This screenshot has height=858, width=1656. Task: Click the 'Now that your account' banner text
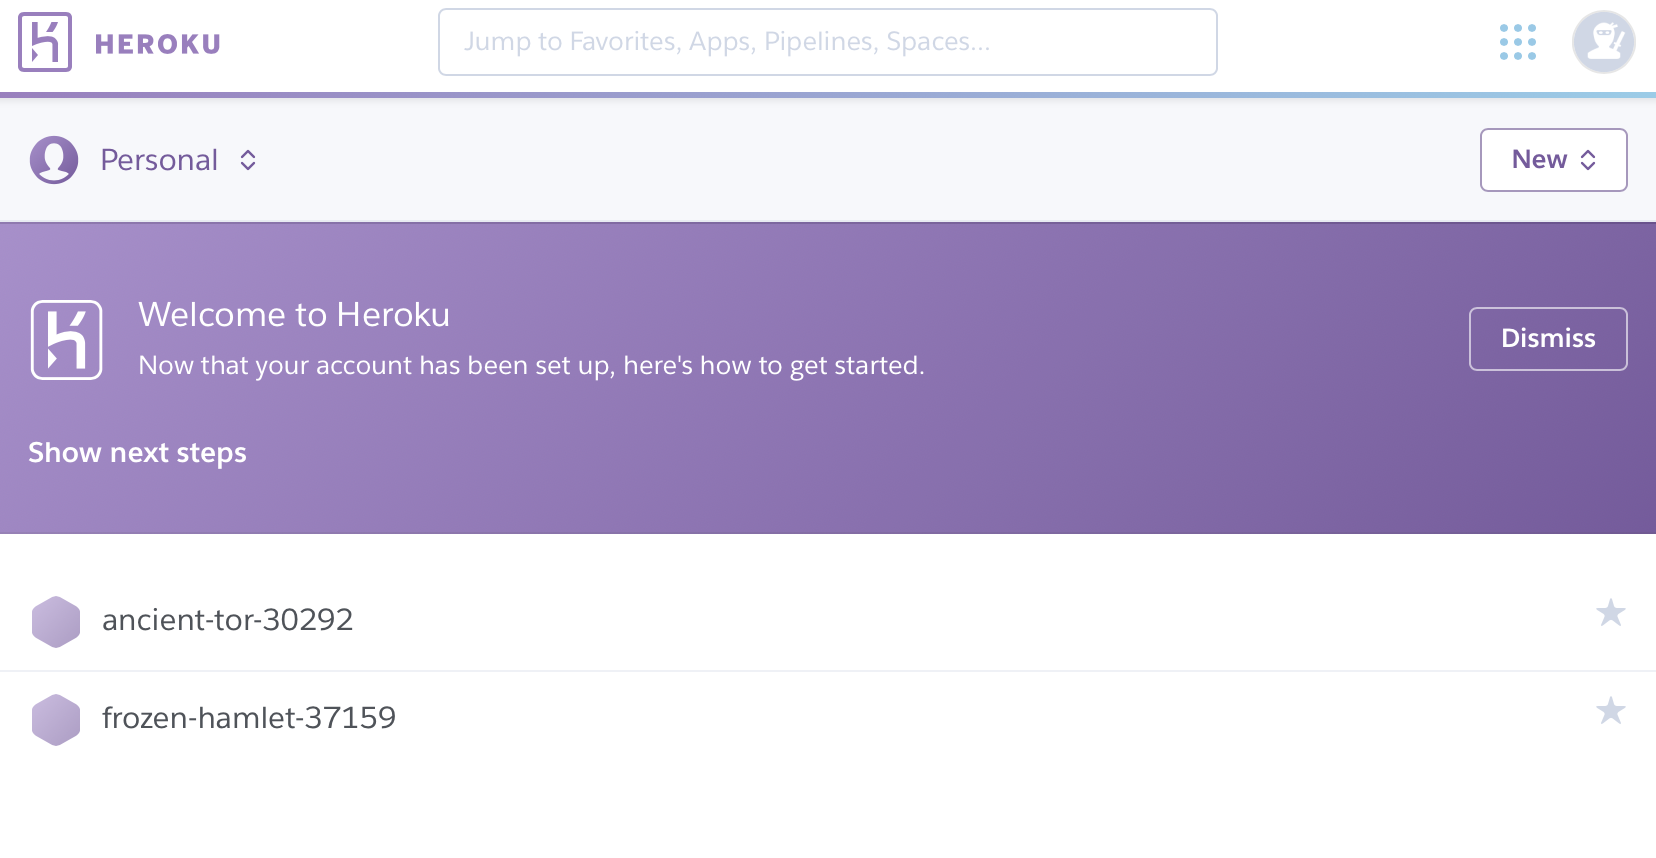point(531,366)
